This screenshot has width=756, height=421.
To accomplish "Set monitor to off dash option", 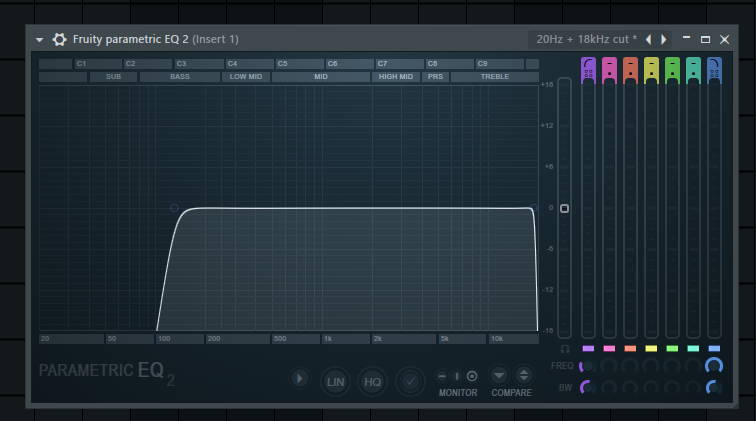I will click(x=442, y=376).
